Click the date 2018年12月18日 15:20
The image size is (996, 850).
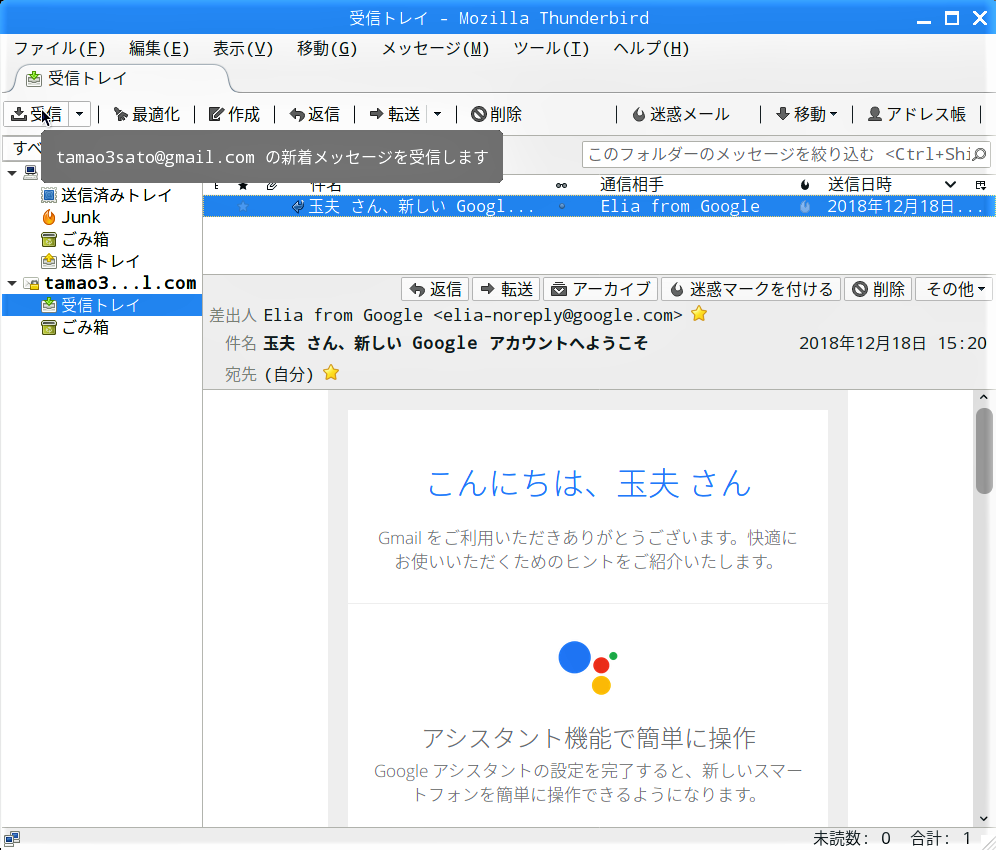(x=892, y=343)
